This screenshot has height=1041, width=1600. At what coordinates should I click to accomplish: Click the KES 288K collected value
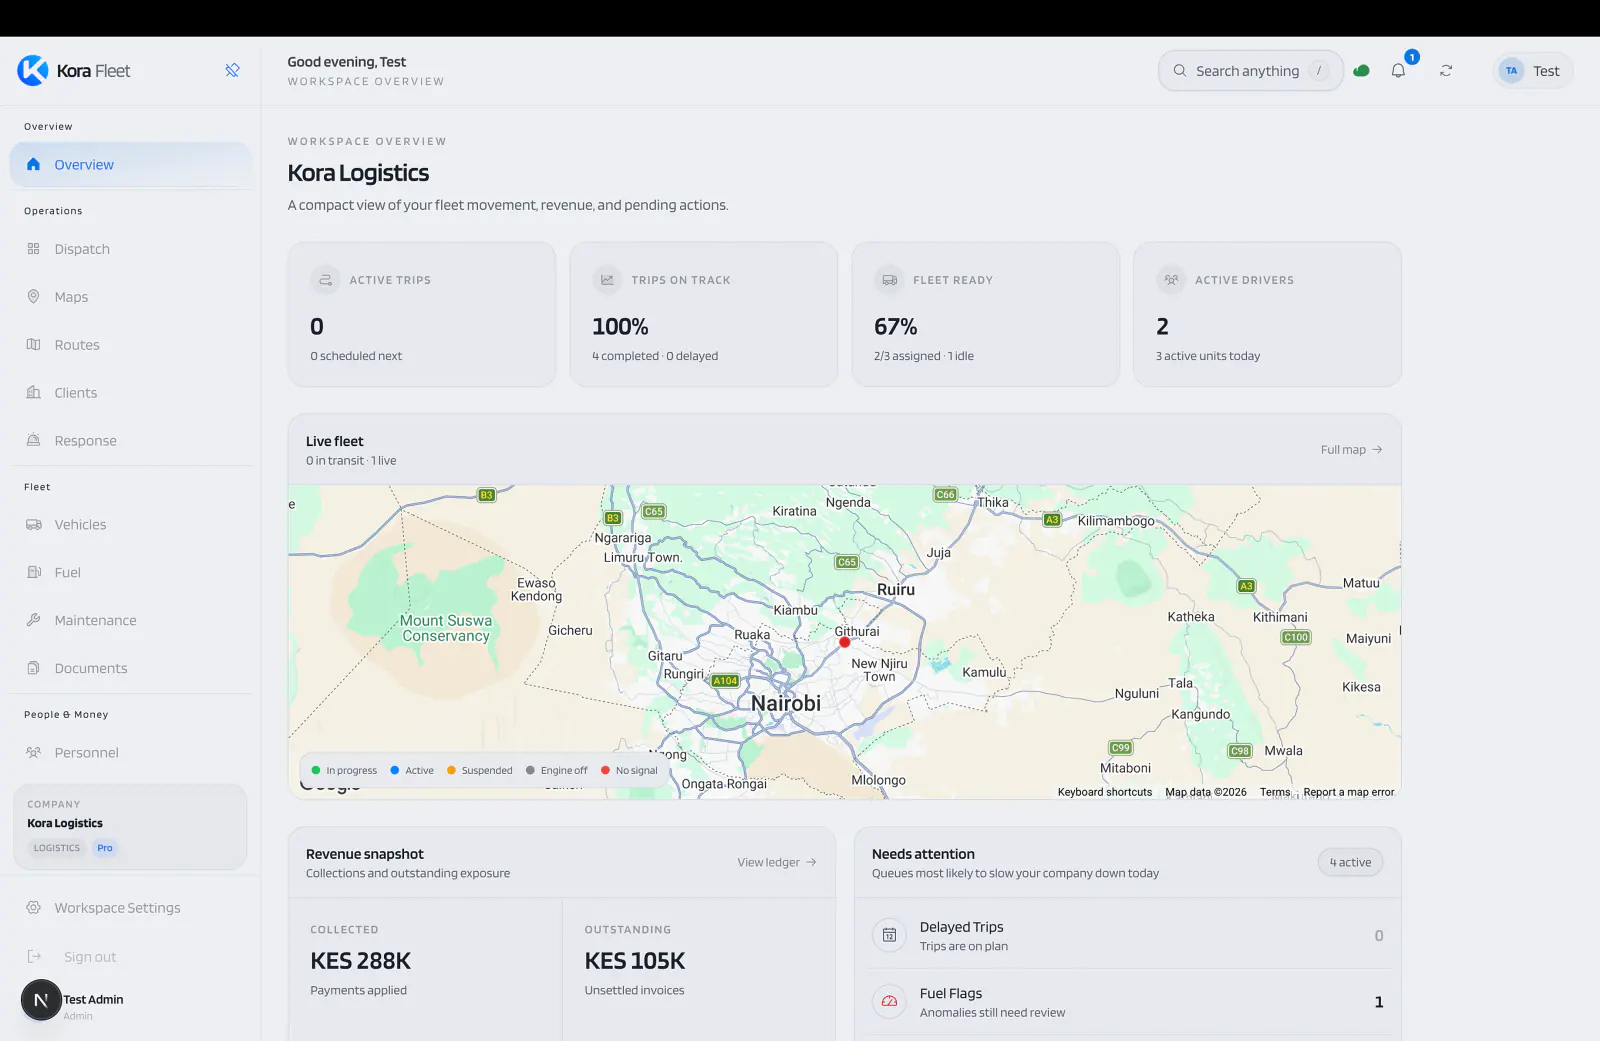click(361, 961)
